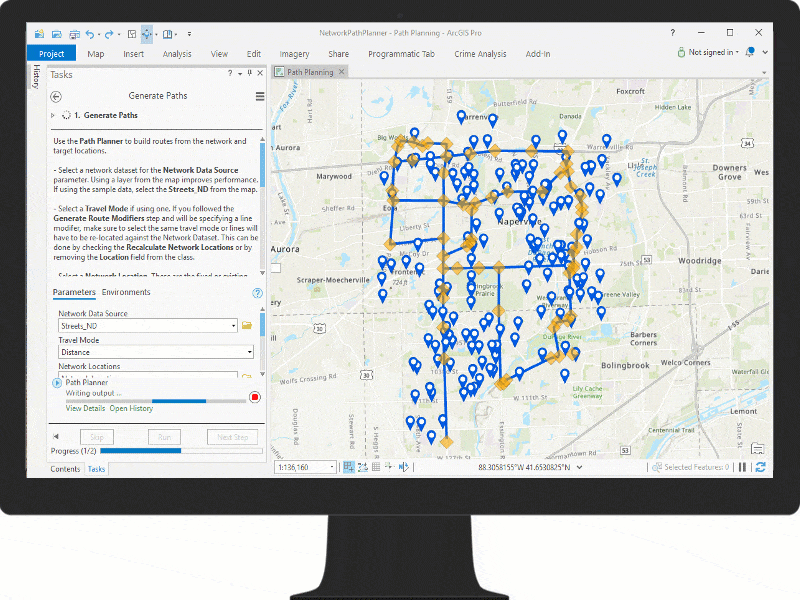800x600 pixels.
Task: Click the Redo arrow icon
Action: (109, 34)
